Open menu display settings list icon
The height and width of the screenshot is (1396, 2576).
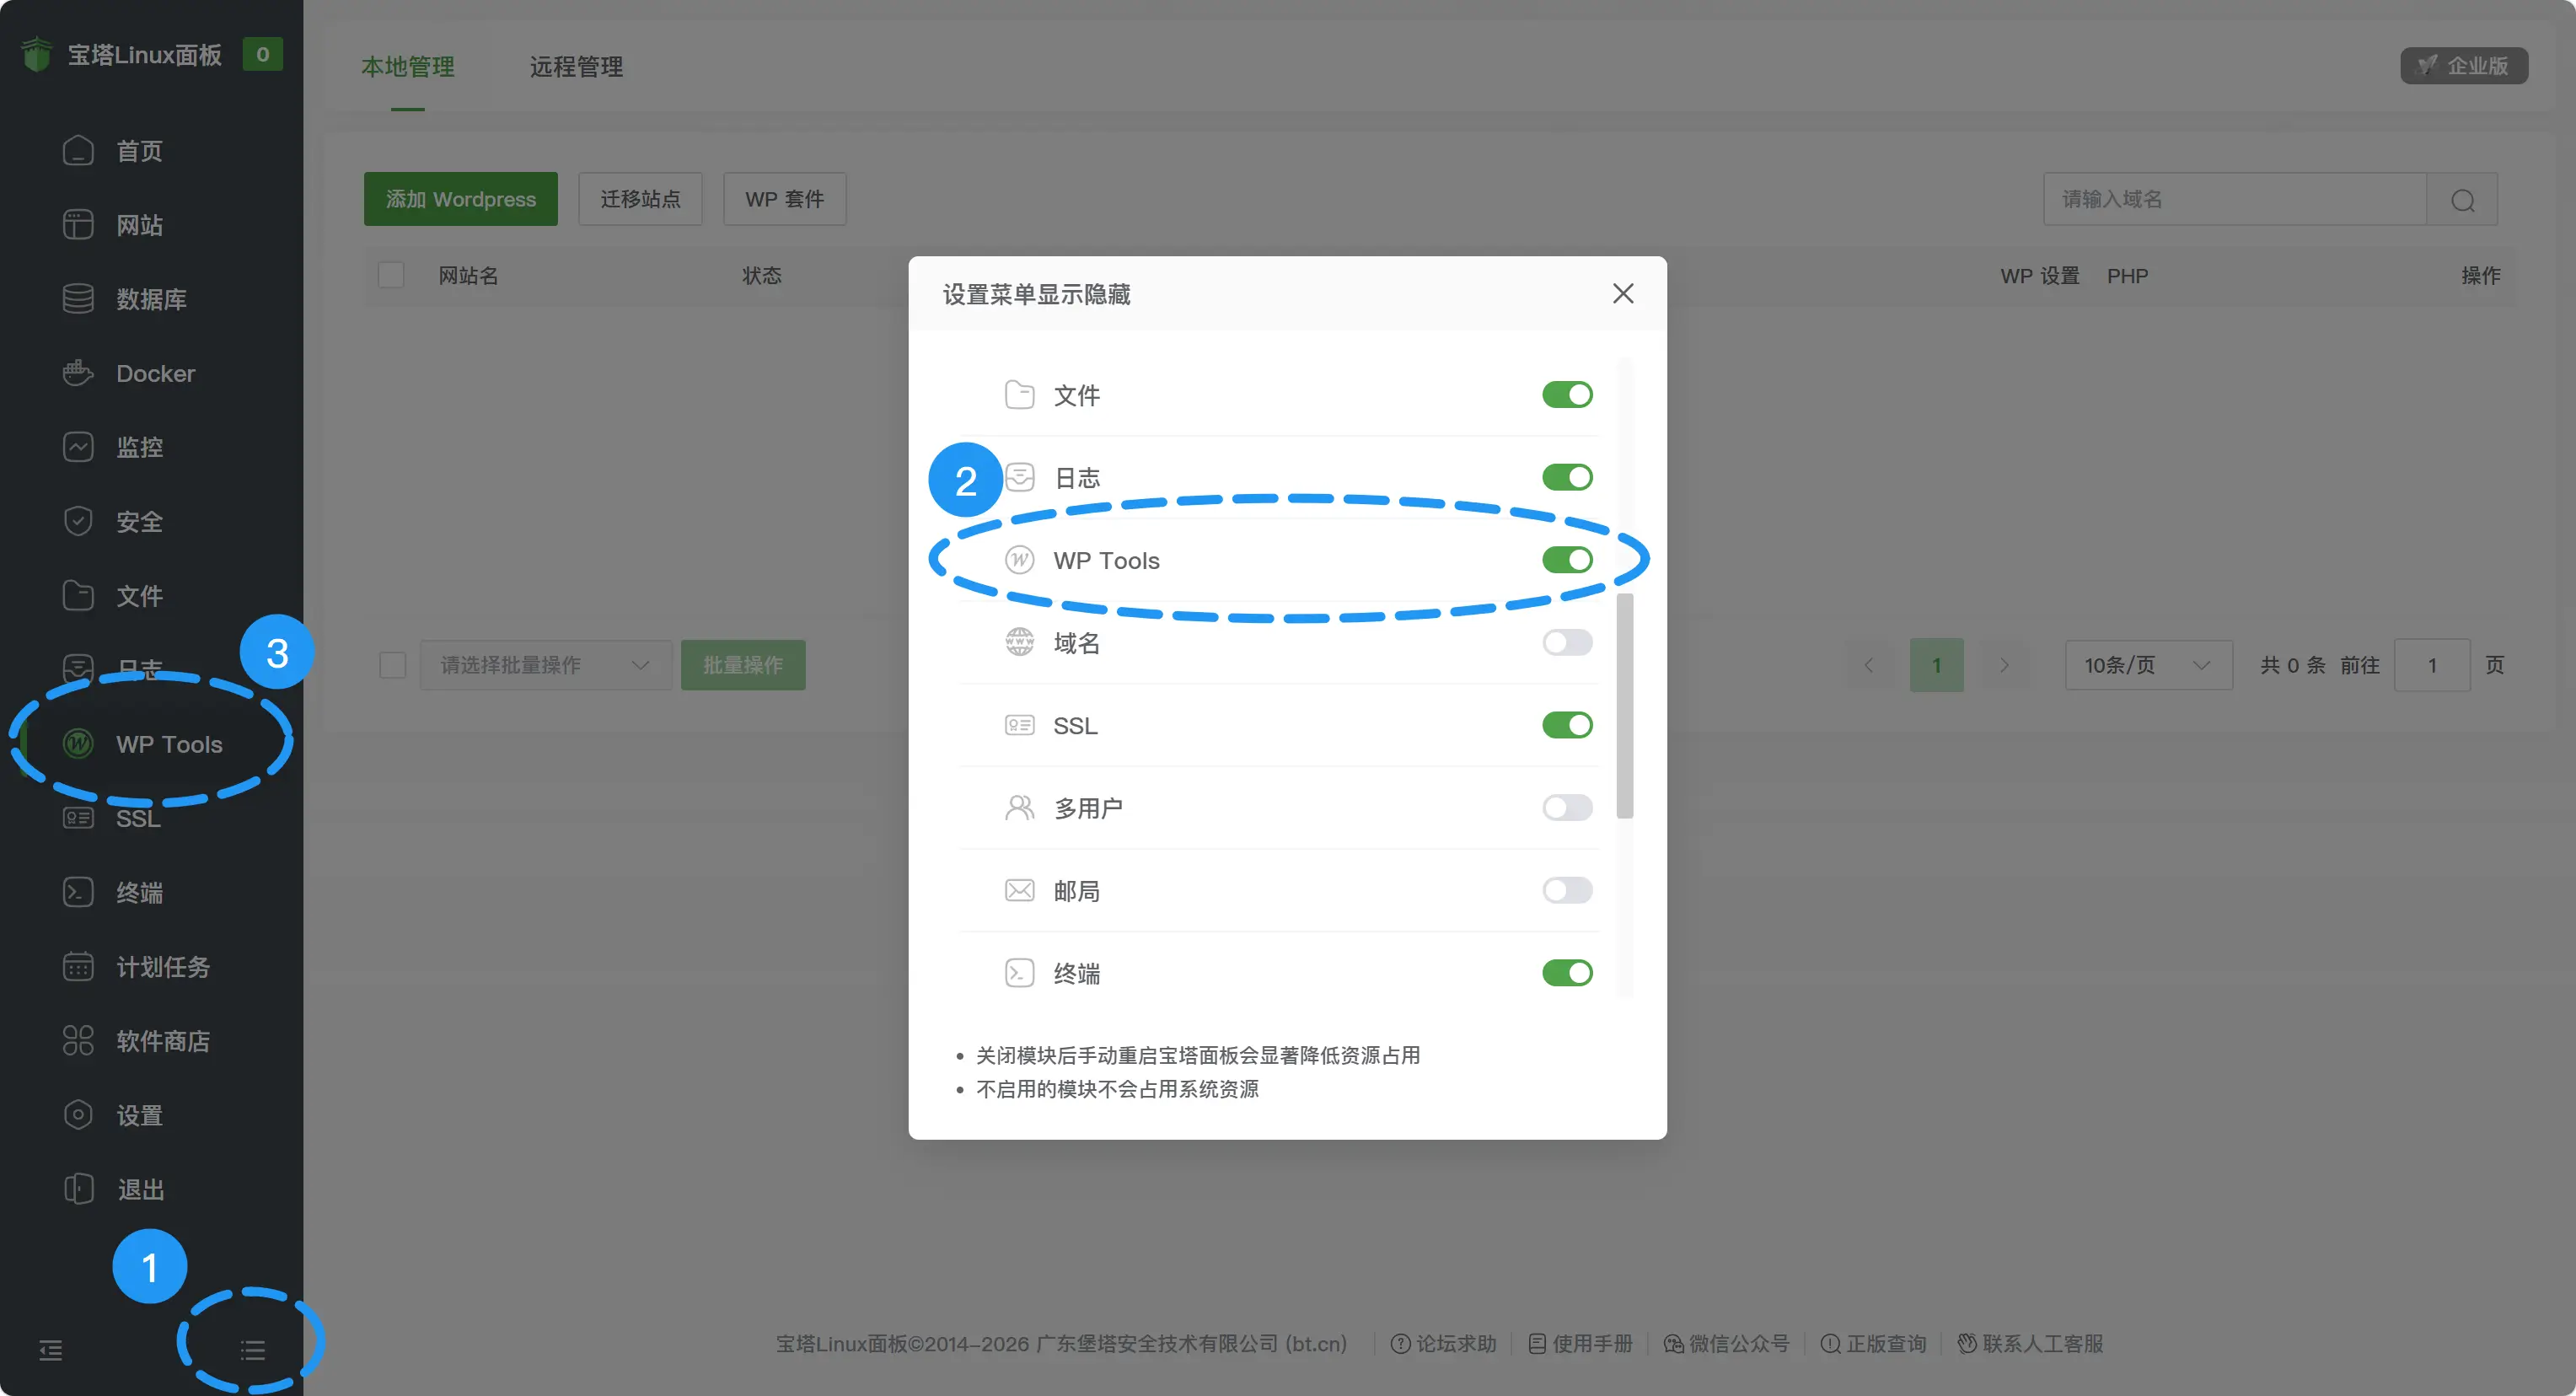(253, 1350)
